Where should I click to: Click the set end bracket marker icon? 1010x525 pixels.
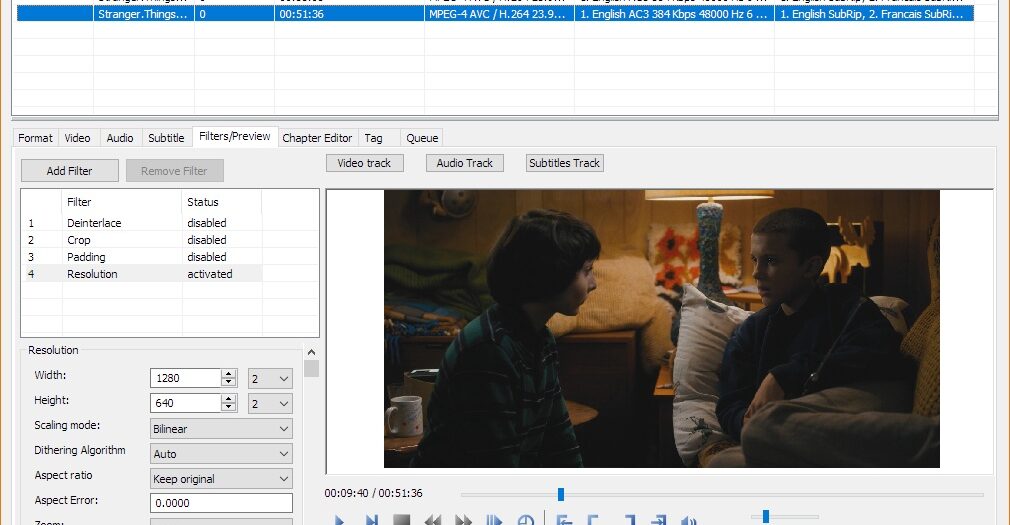click(x=629, y=519)
